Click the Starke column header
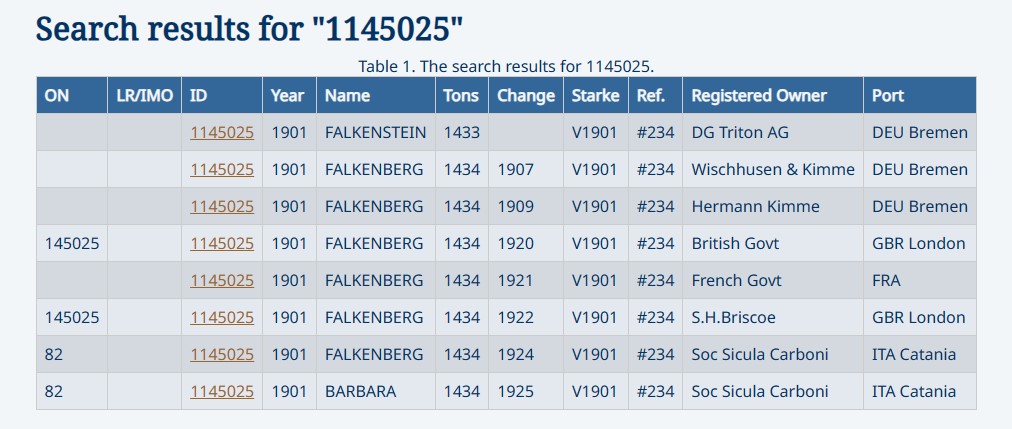The width and height of the screenshot is (1012, 429). (596, 96)
